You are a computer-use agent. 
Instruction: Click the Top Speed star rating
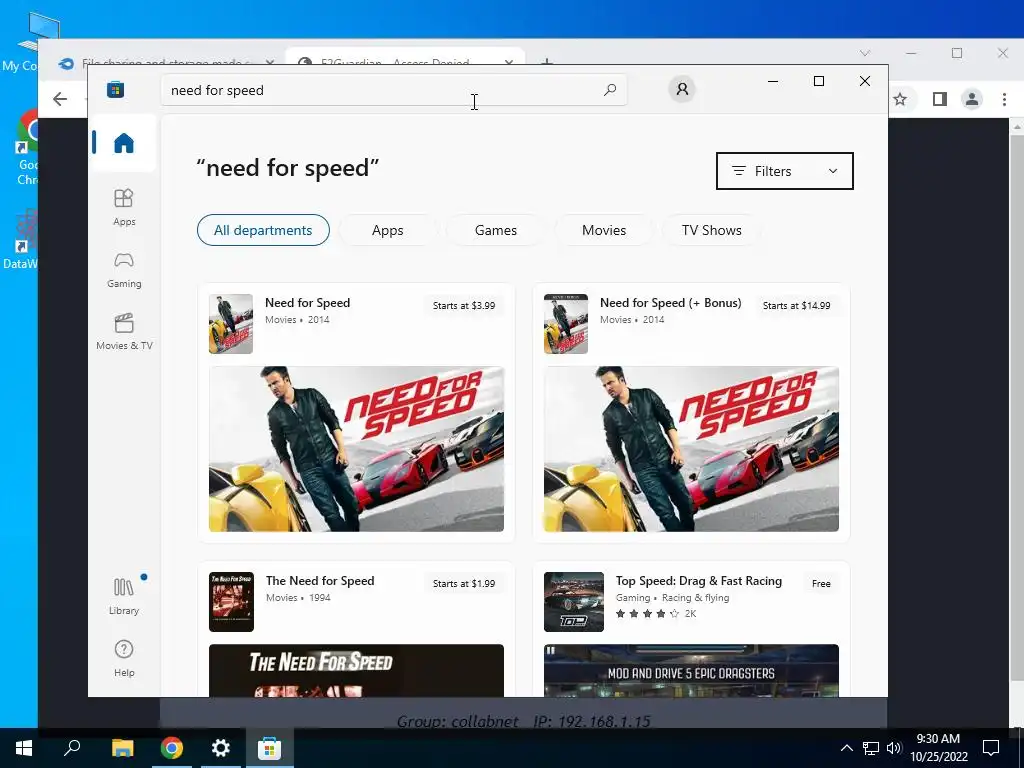(647, 613)
